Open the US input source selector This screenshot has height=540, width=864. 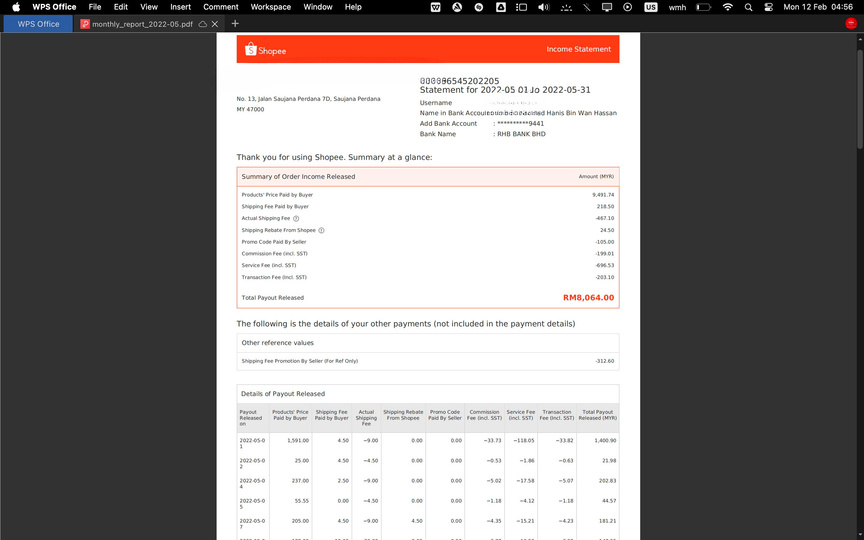[651, 7]
